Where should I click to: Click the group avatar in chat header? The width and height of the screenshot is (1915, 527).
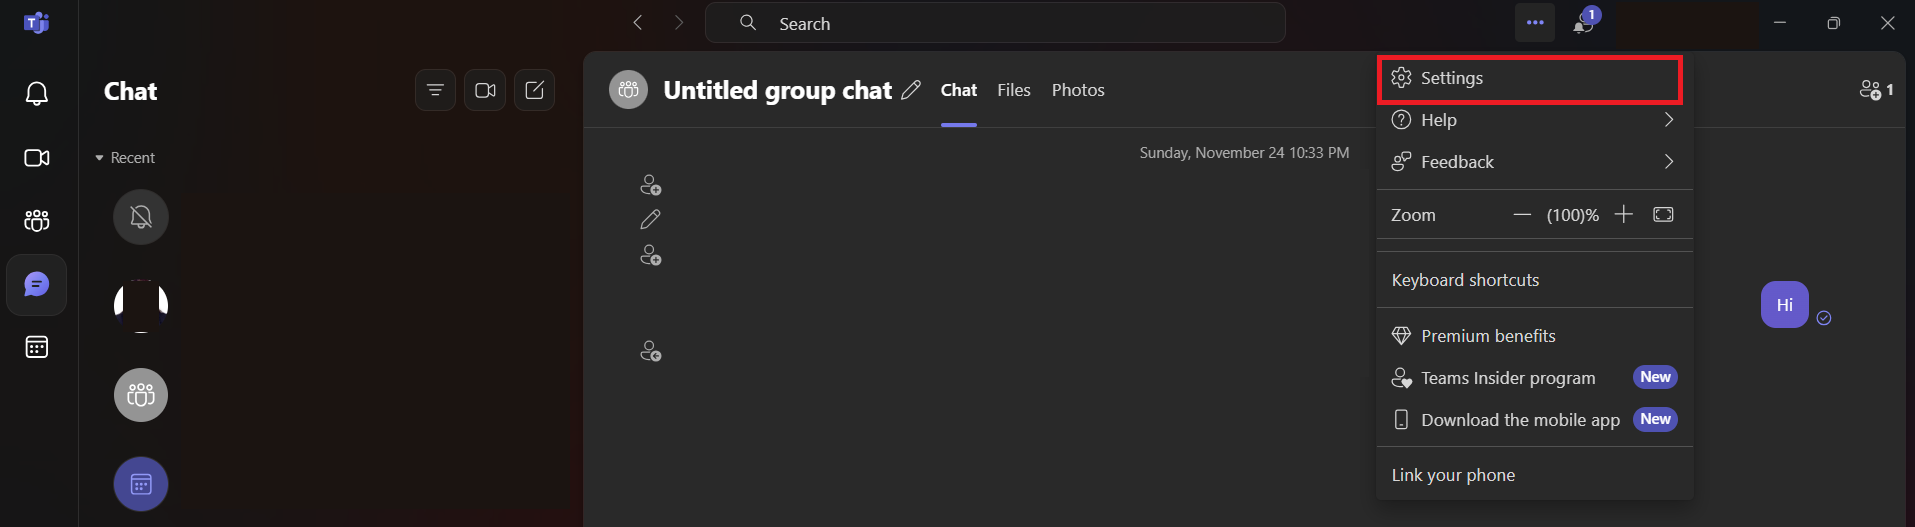coord(628,90)
